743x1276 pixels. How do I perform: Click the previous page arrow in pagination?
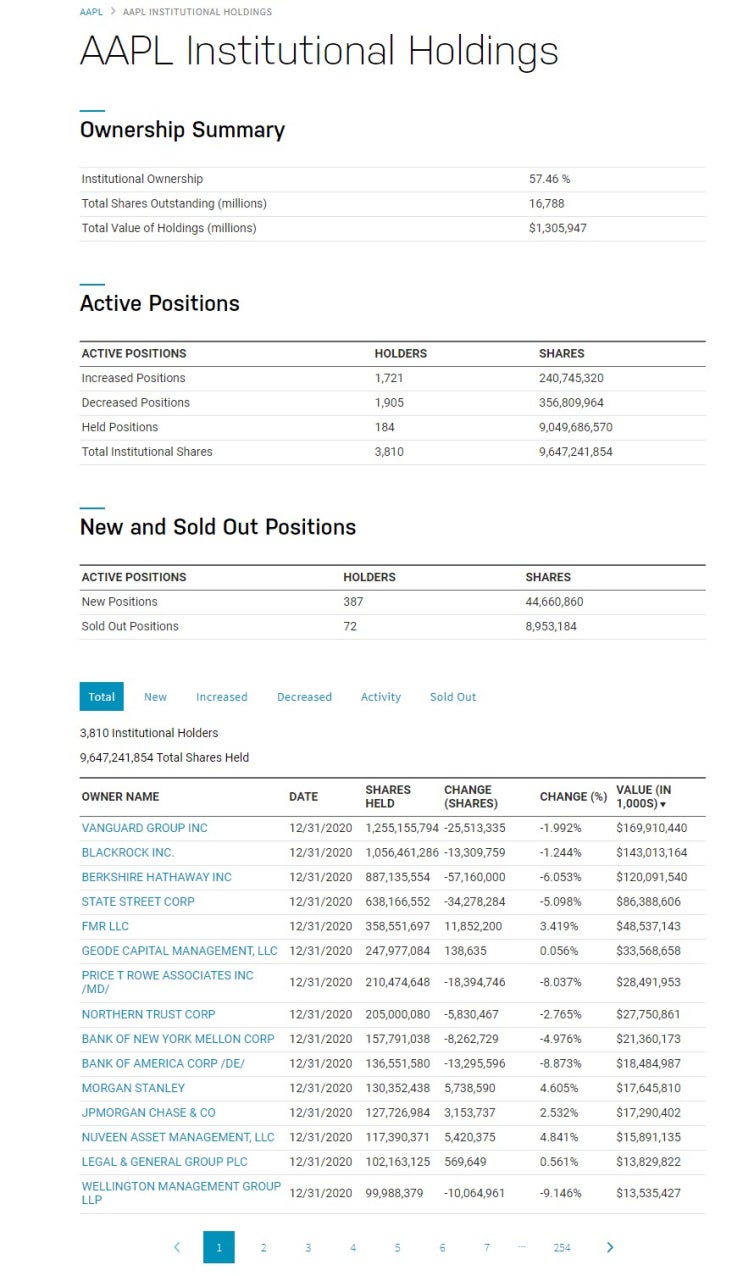(177, 1247)
